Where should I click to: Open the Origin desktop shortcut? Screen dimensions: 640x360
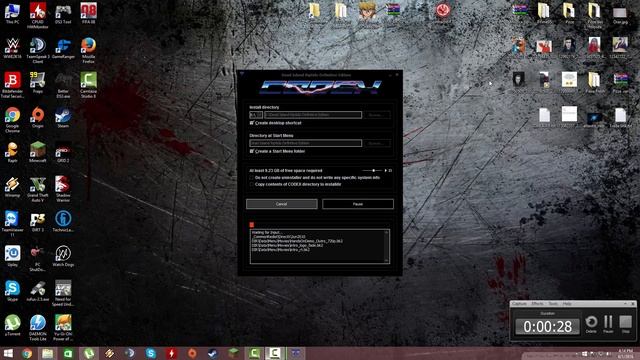point(38,117)
